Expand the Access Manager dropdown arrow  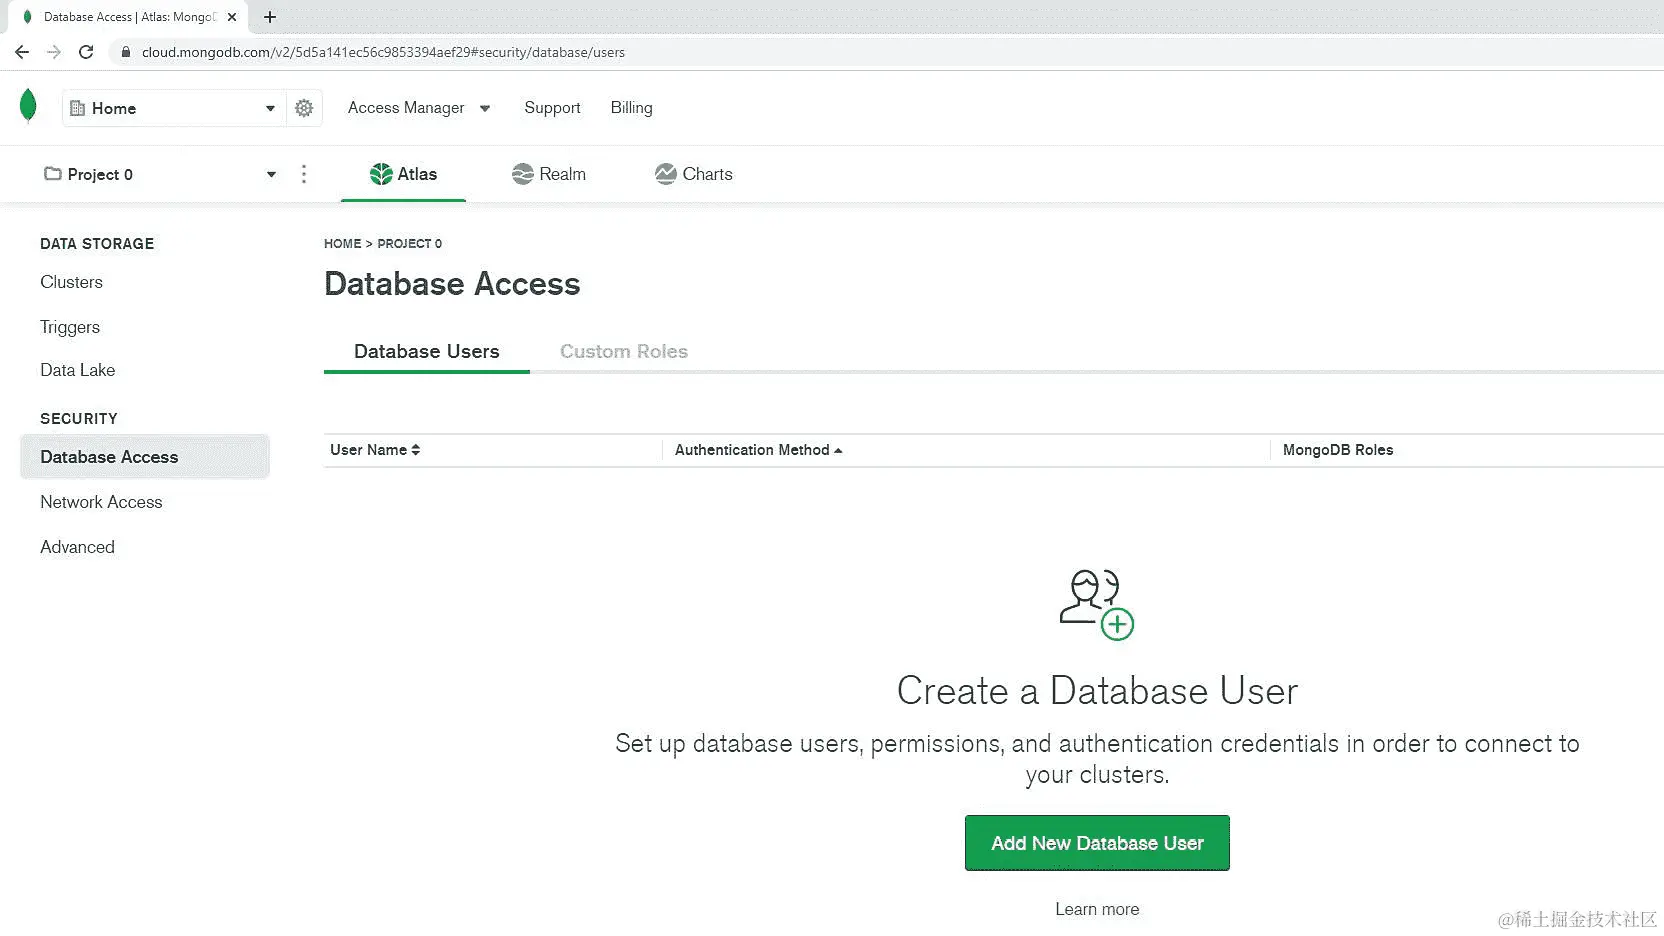click(x=485, y=108)
